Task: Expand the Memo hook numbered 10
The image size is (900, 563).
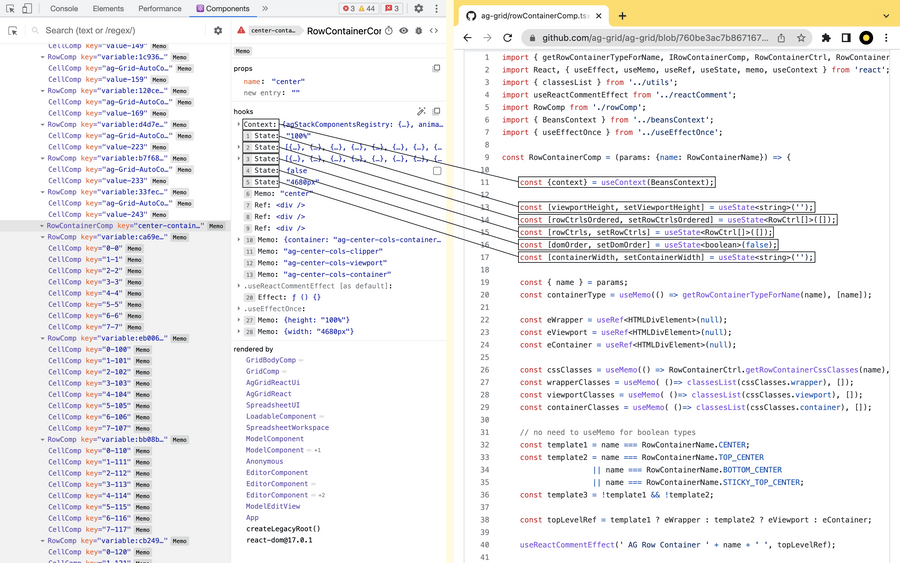Action: [x=239, y=240]
